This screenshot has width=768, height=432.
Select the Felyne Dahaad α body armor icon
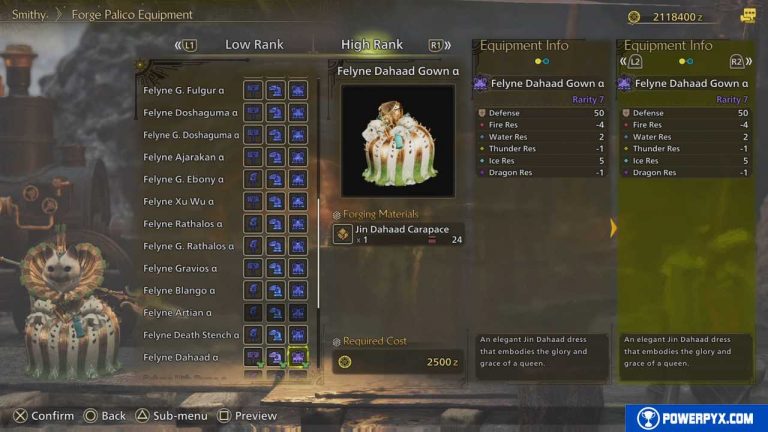(x=298, y=357)
